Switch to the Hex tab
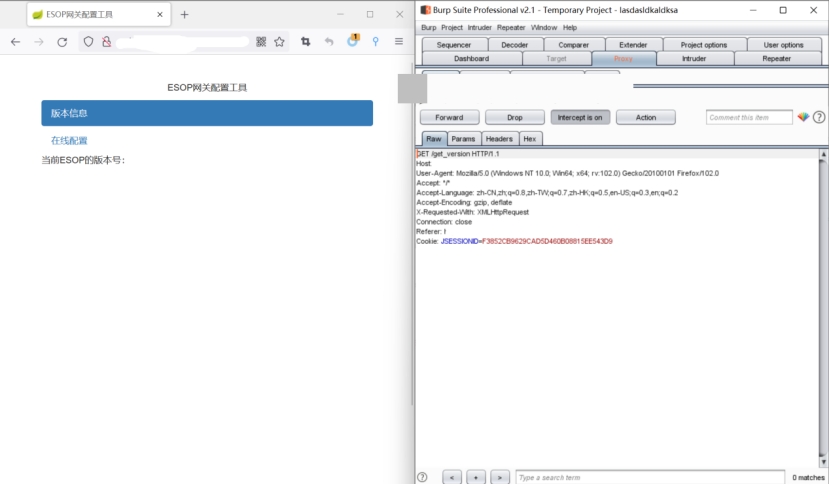The height and width of the screenshot is (485, 830). (530, 139)
